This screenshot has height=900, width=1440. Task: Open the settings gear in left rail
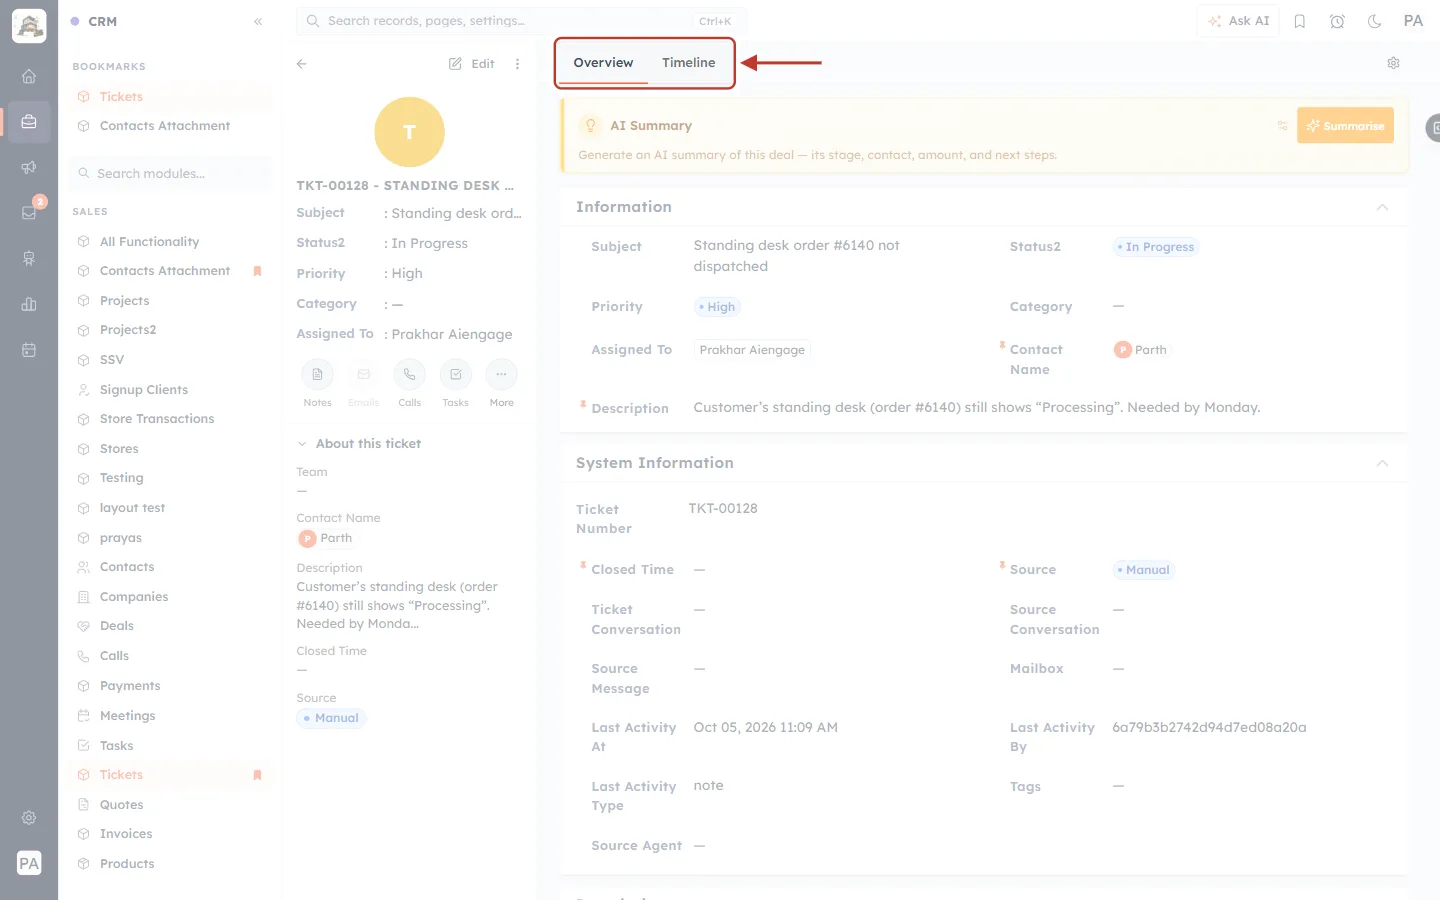(x=29, y=817)
